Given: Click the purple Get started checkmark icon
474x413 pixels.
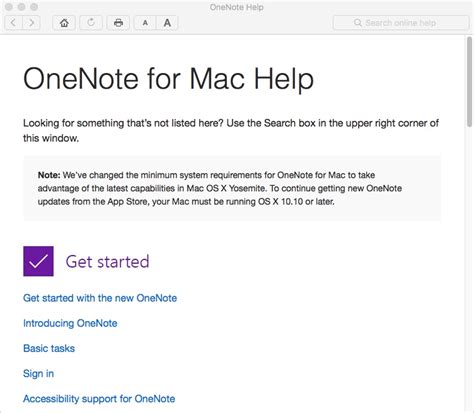Looking at the screenshot, I should click(38, 261).
